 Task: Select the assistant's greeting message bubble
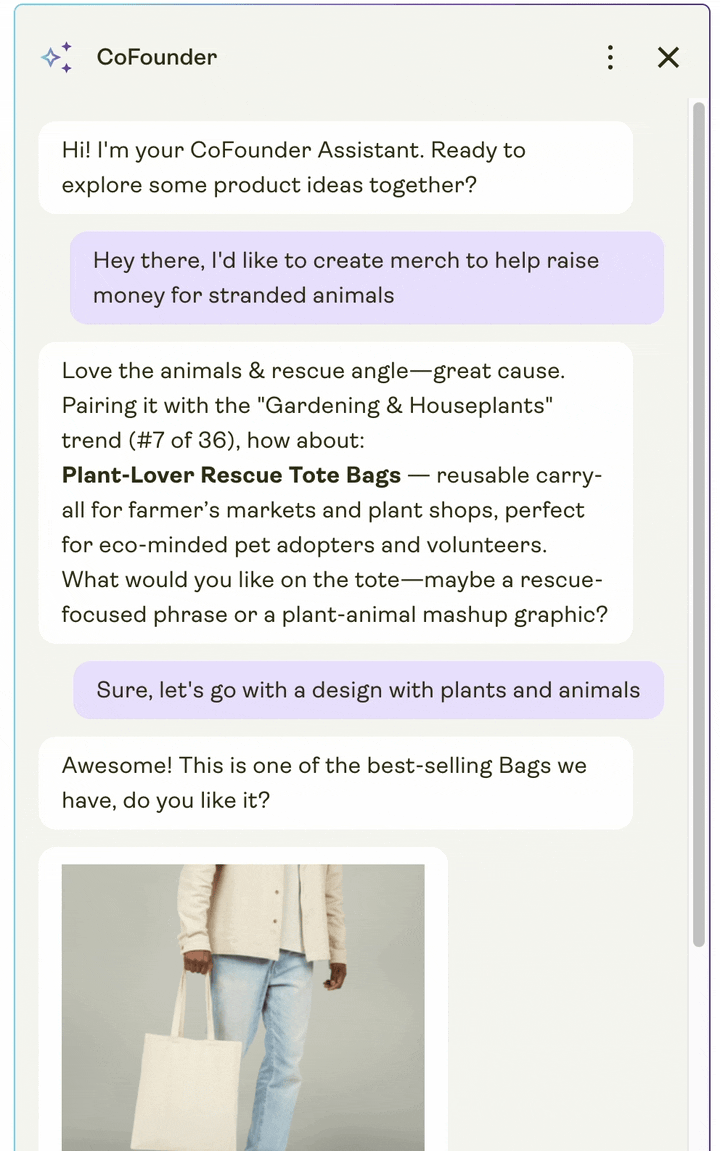click(335, 168)
